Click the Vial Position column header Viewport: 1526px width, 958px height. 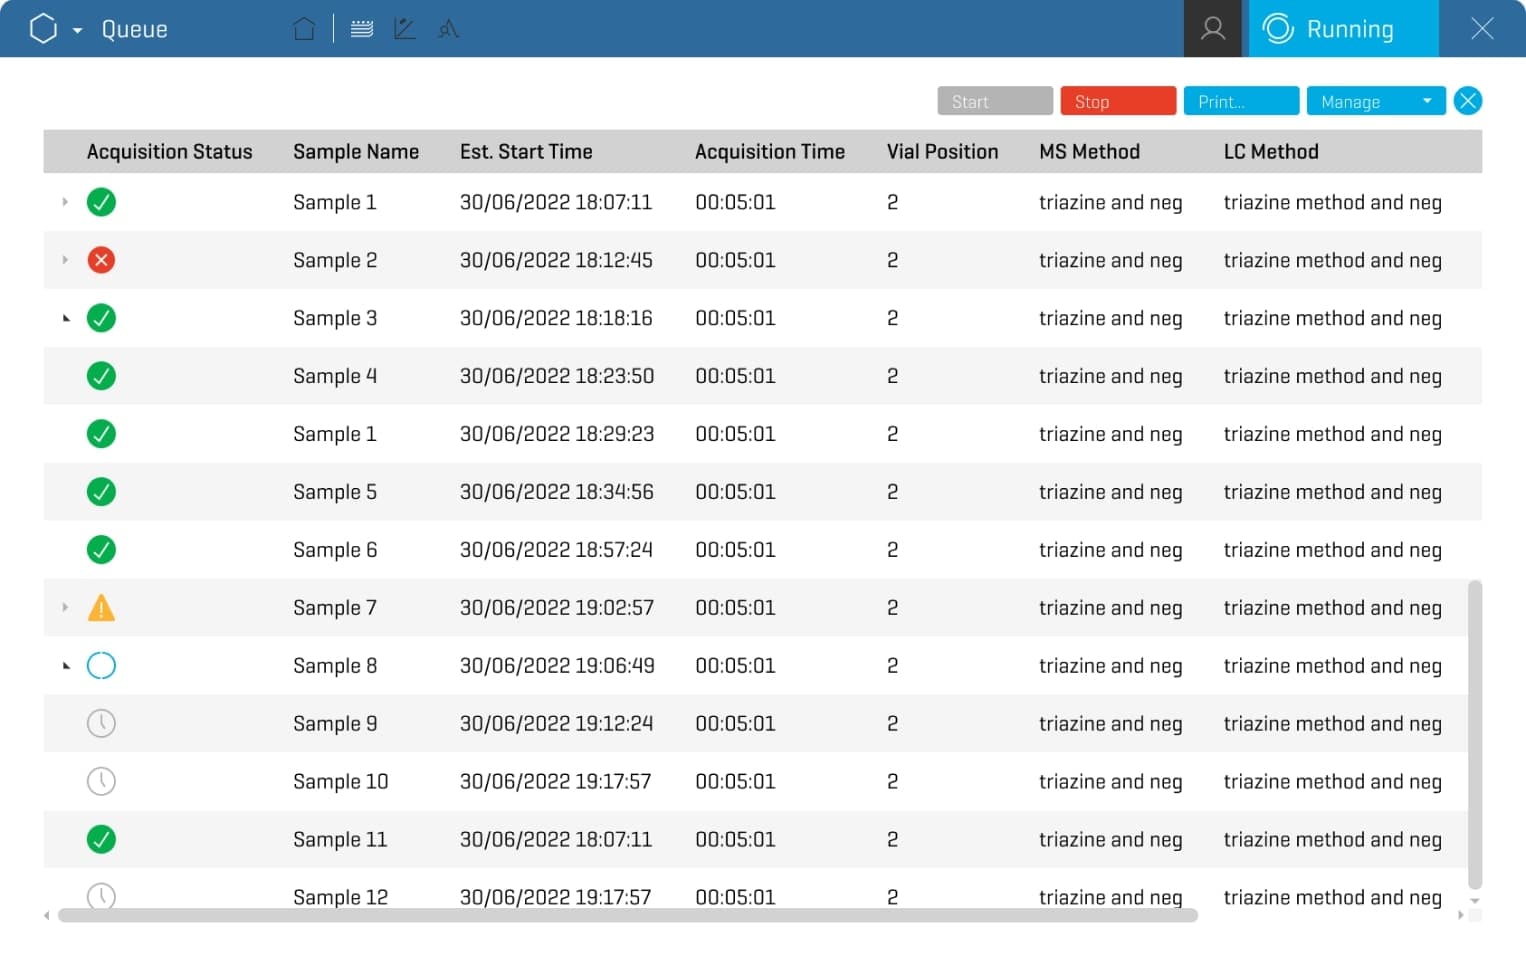point(942,152)
